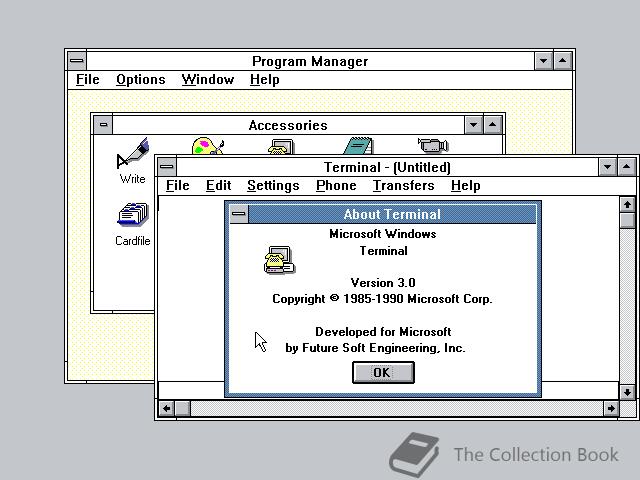Minimize the Terminal window
This screenshot has width=640, height=480.
pos(607,167)
